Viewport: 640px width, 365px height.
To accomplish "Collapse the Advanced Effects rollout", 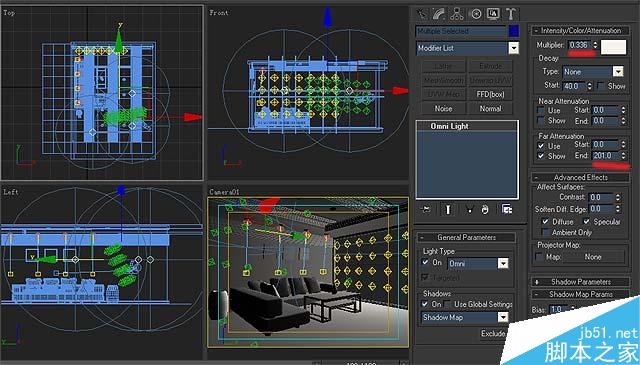I will pyautogui.click(x=580, y=177).
